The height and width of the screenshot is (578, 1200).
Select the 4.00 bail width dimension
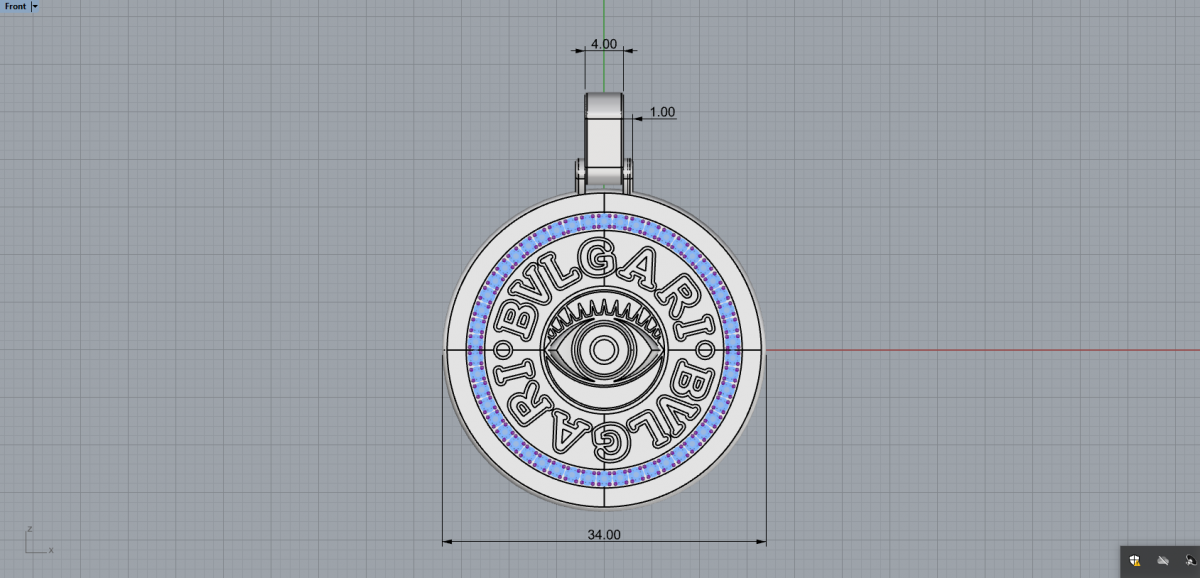(604, 45)
